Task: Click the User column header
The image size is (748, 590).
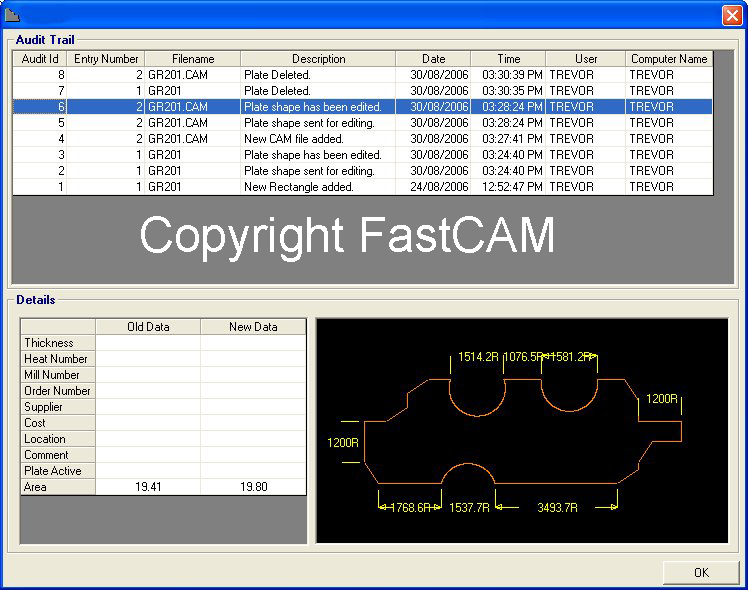Action: [x=586, y=59]
